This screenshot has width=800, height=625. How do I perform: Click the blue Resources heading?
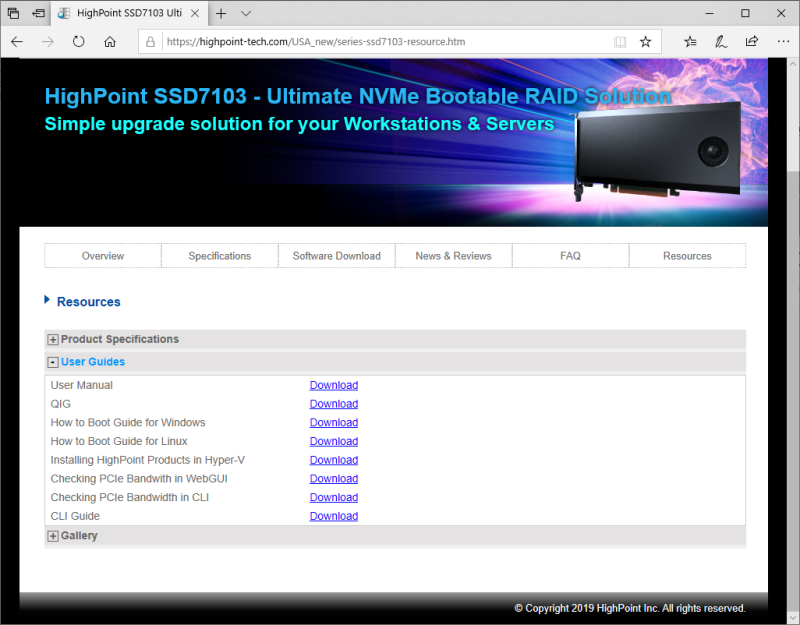pyautogui.click(x=89, y=302)
